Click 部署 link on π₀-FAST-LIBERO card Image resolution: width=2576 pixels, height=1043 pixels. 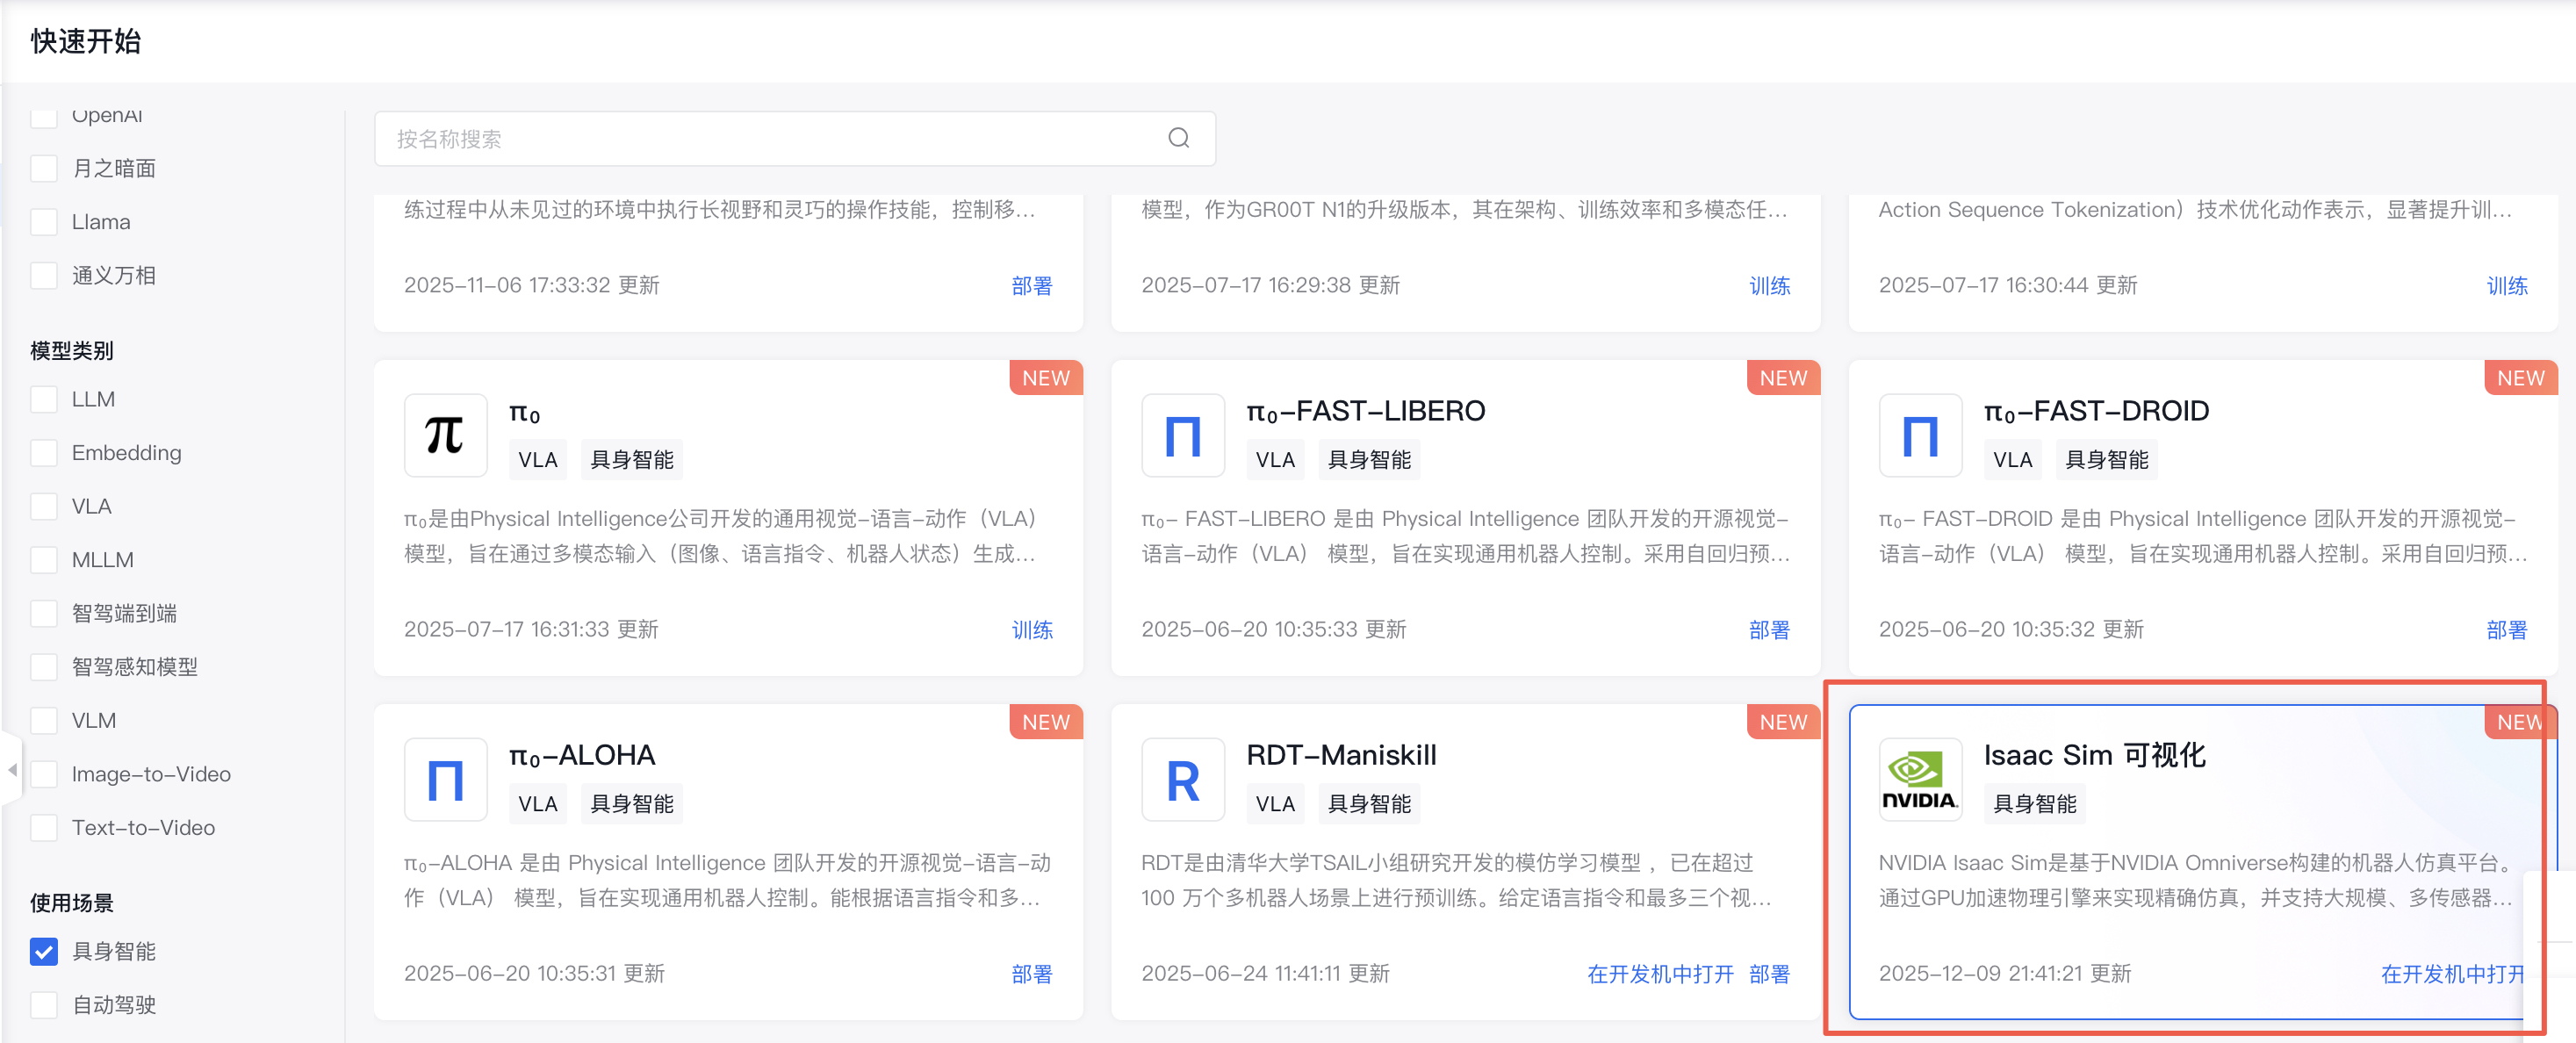pos(1768,630)
